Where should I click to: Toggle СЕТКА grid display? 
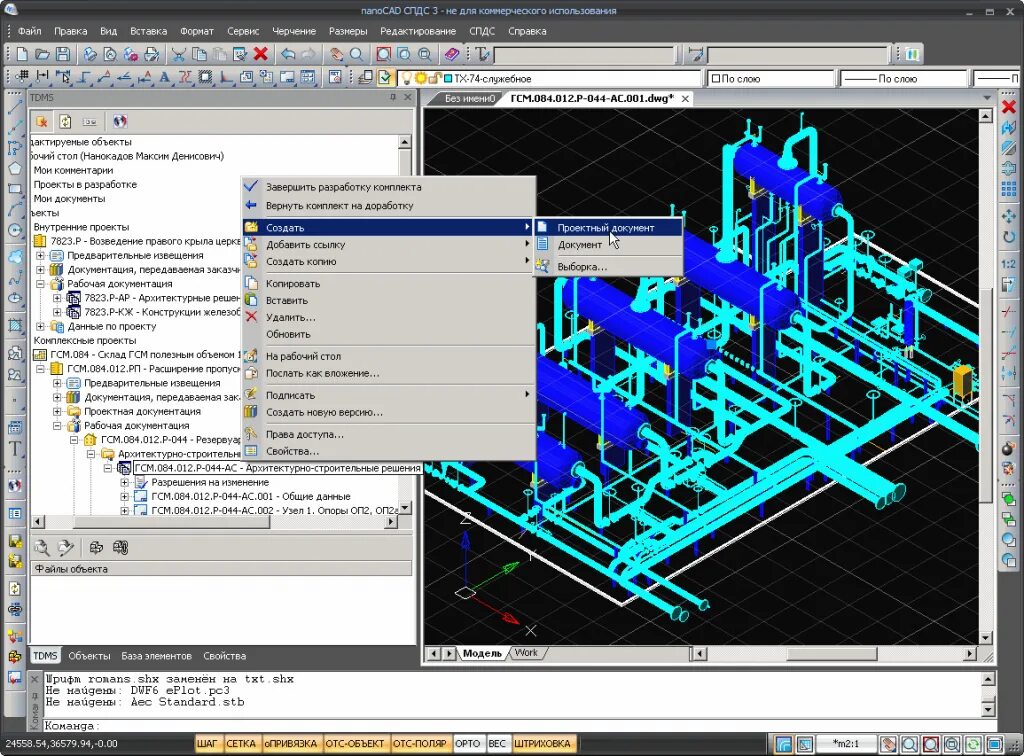(x=241, y=744)
